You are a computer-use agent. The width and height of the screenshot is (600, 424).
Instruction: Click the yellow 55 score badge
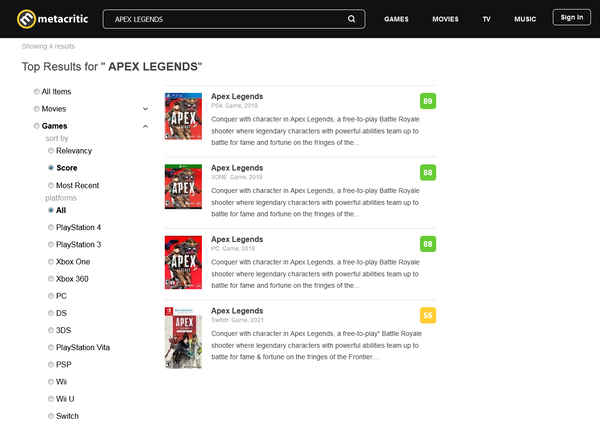point(428,315)
